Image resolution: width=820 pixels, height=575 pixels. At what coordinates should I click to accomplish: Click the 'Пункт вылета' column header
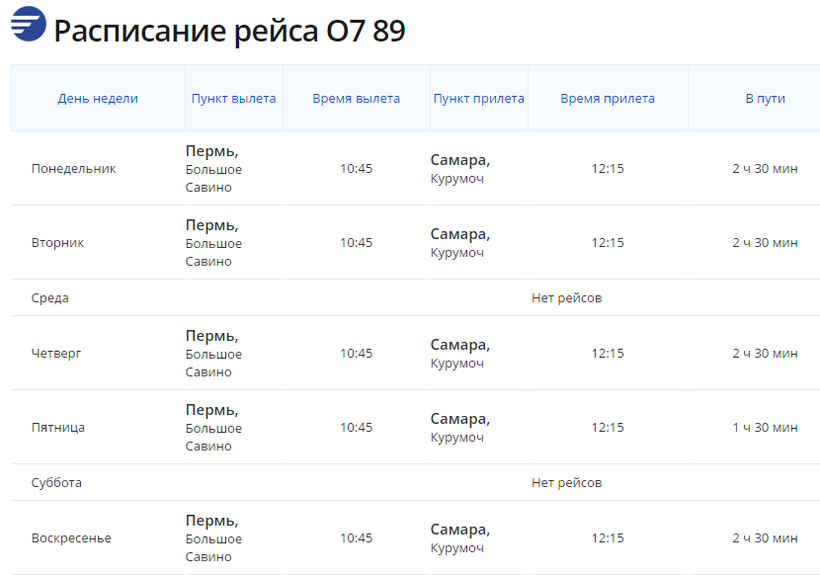[234, 98]
